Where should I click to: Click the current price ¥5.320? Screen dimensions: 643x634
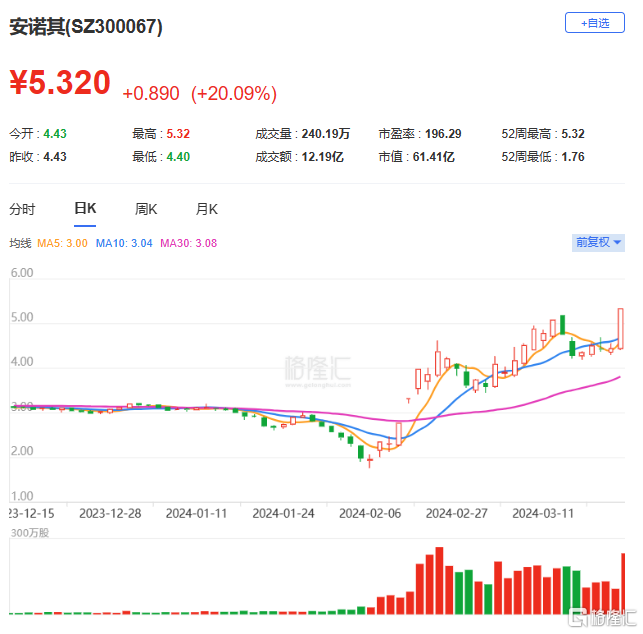point(60,83)
